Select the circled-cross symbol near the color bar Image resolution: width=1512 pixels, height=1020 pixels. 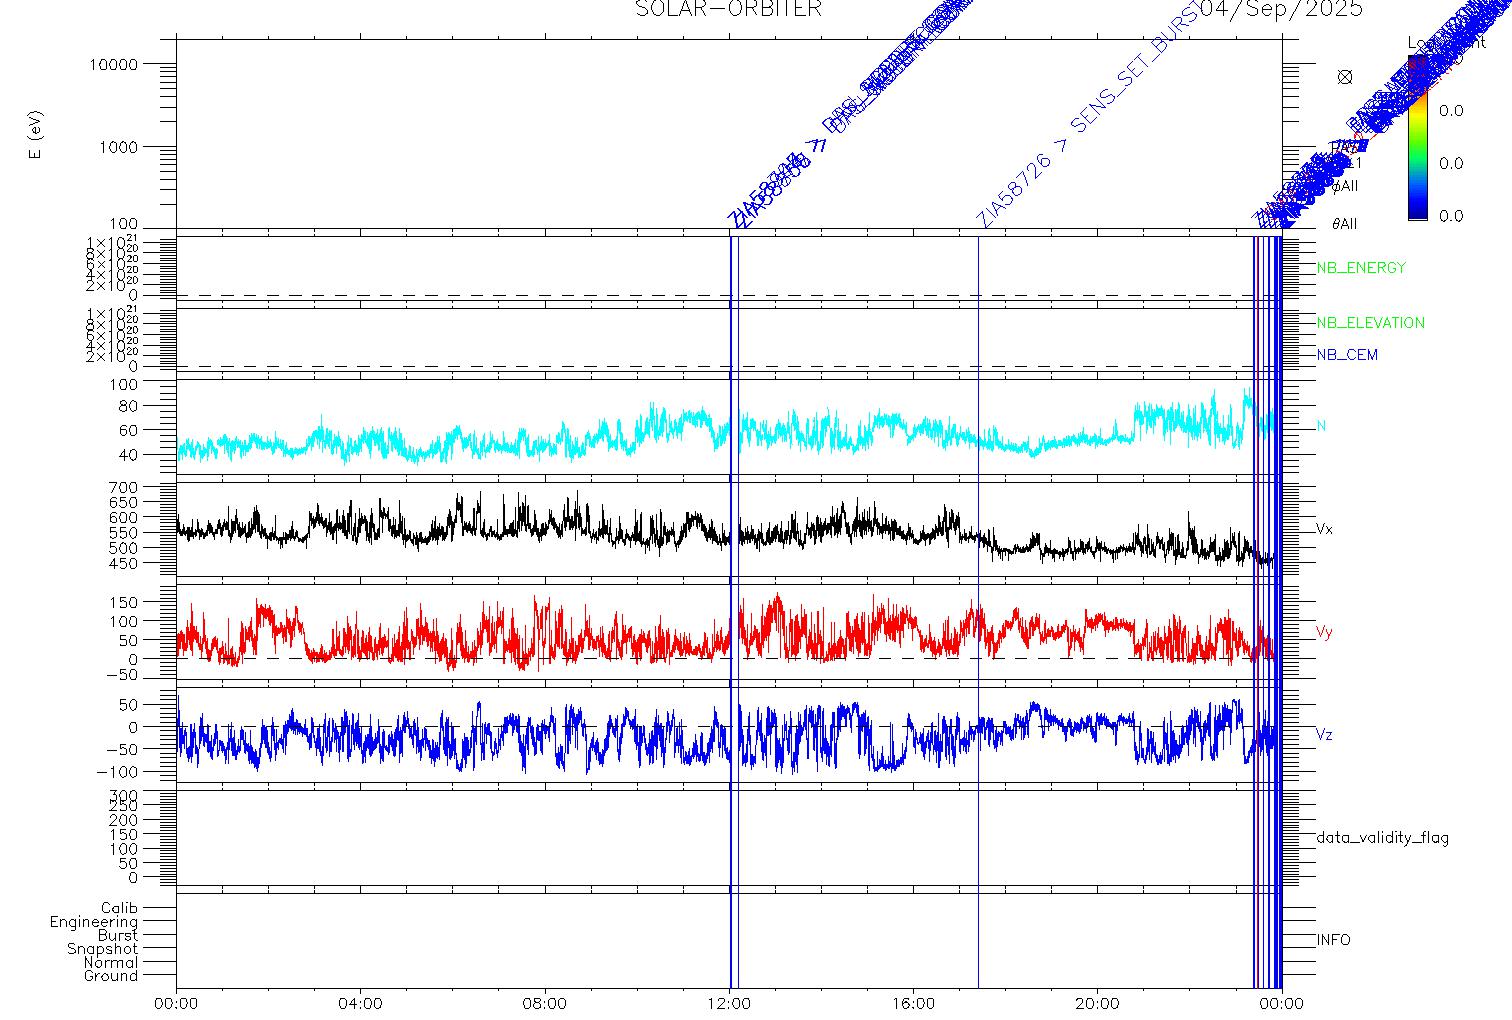[1345, 77]
